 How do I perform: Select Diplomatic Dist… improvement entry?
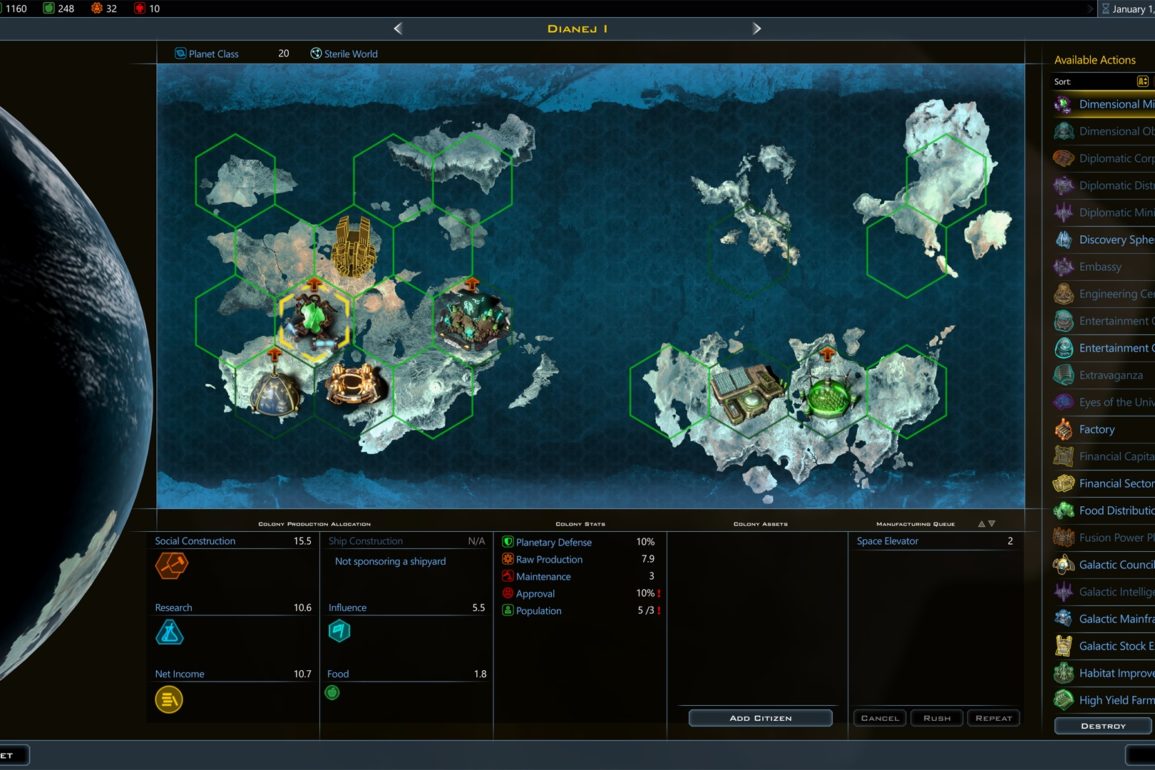(1103, 186)
